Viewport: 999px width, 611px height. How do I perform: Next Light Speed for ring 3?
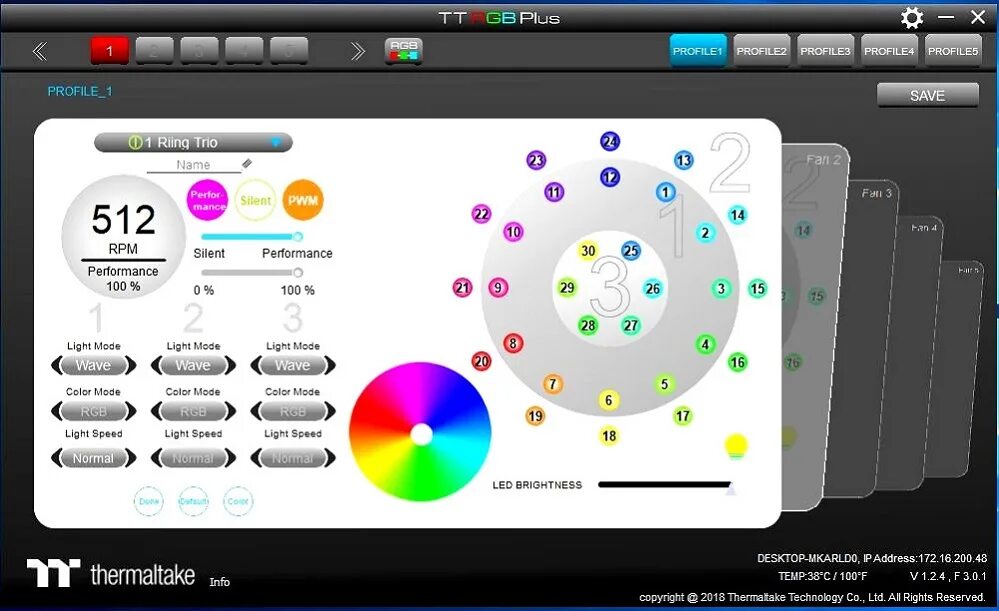(329, 458)
